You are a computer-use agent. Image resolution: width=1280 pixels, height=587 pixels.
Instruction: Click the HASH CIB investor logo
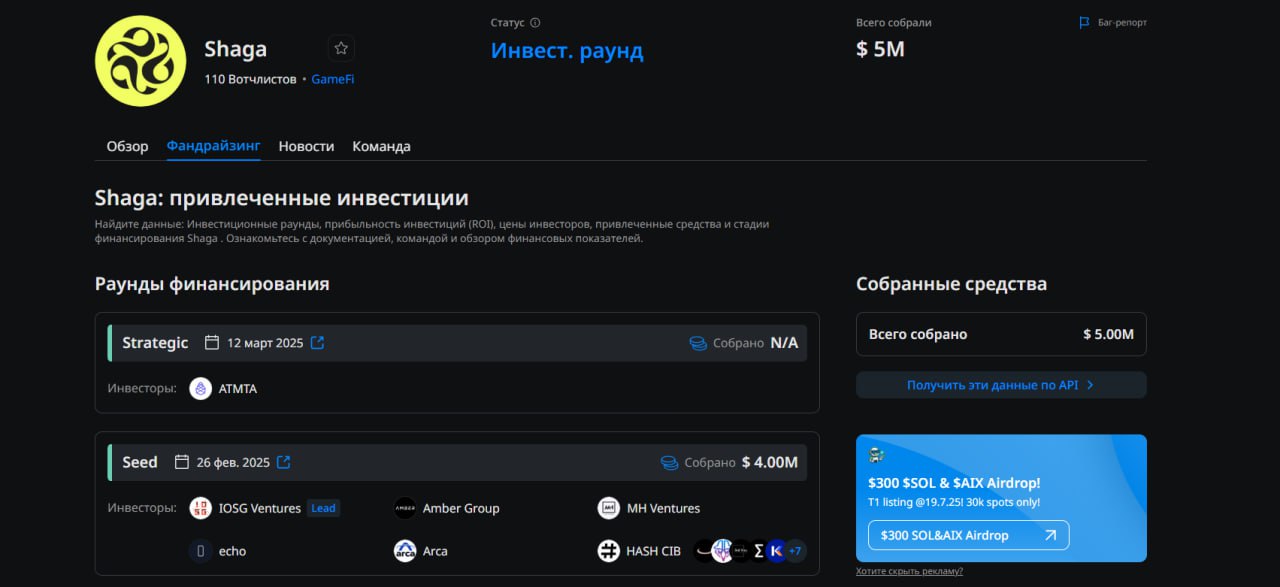pos(609,551)
